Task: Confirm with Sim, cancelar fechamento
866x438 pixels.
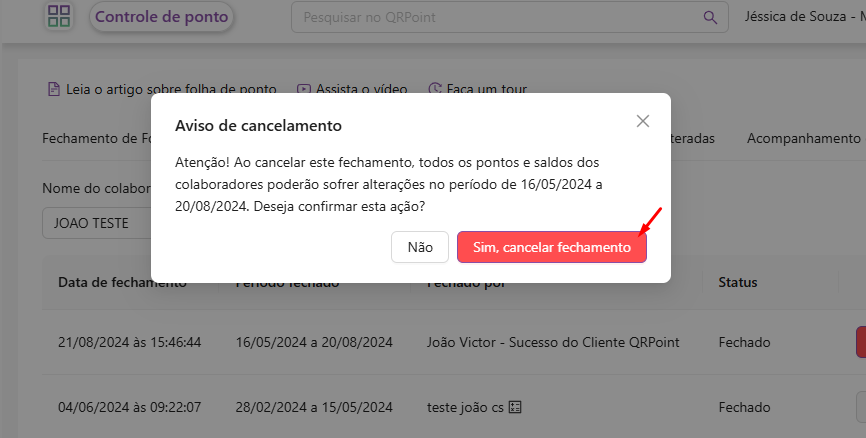Action: pos(552,247)
